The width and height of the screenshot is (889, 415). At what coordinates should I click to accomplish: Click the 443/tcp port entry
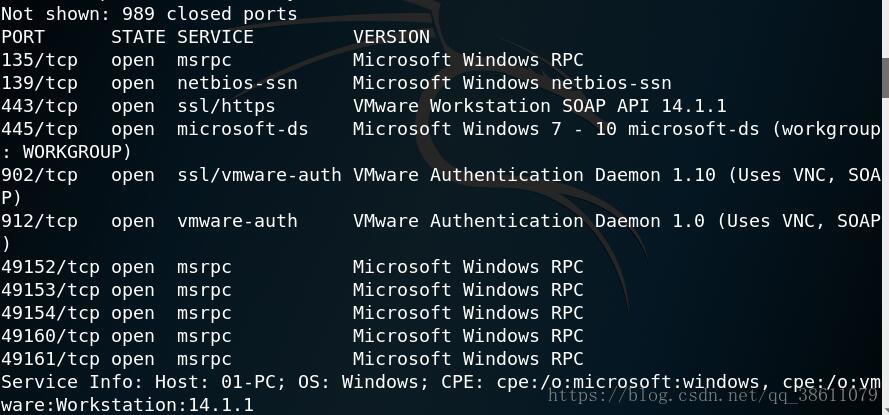39,106
